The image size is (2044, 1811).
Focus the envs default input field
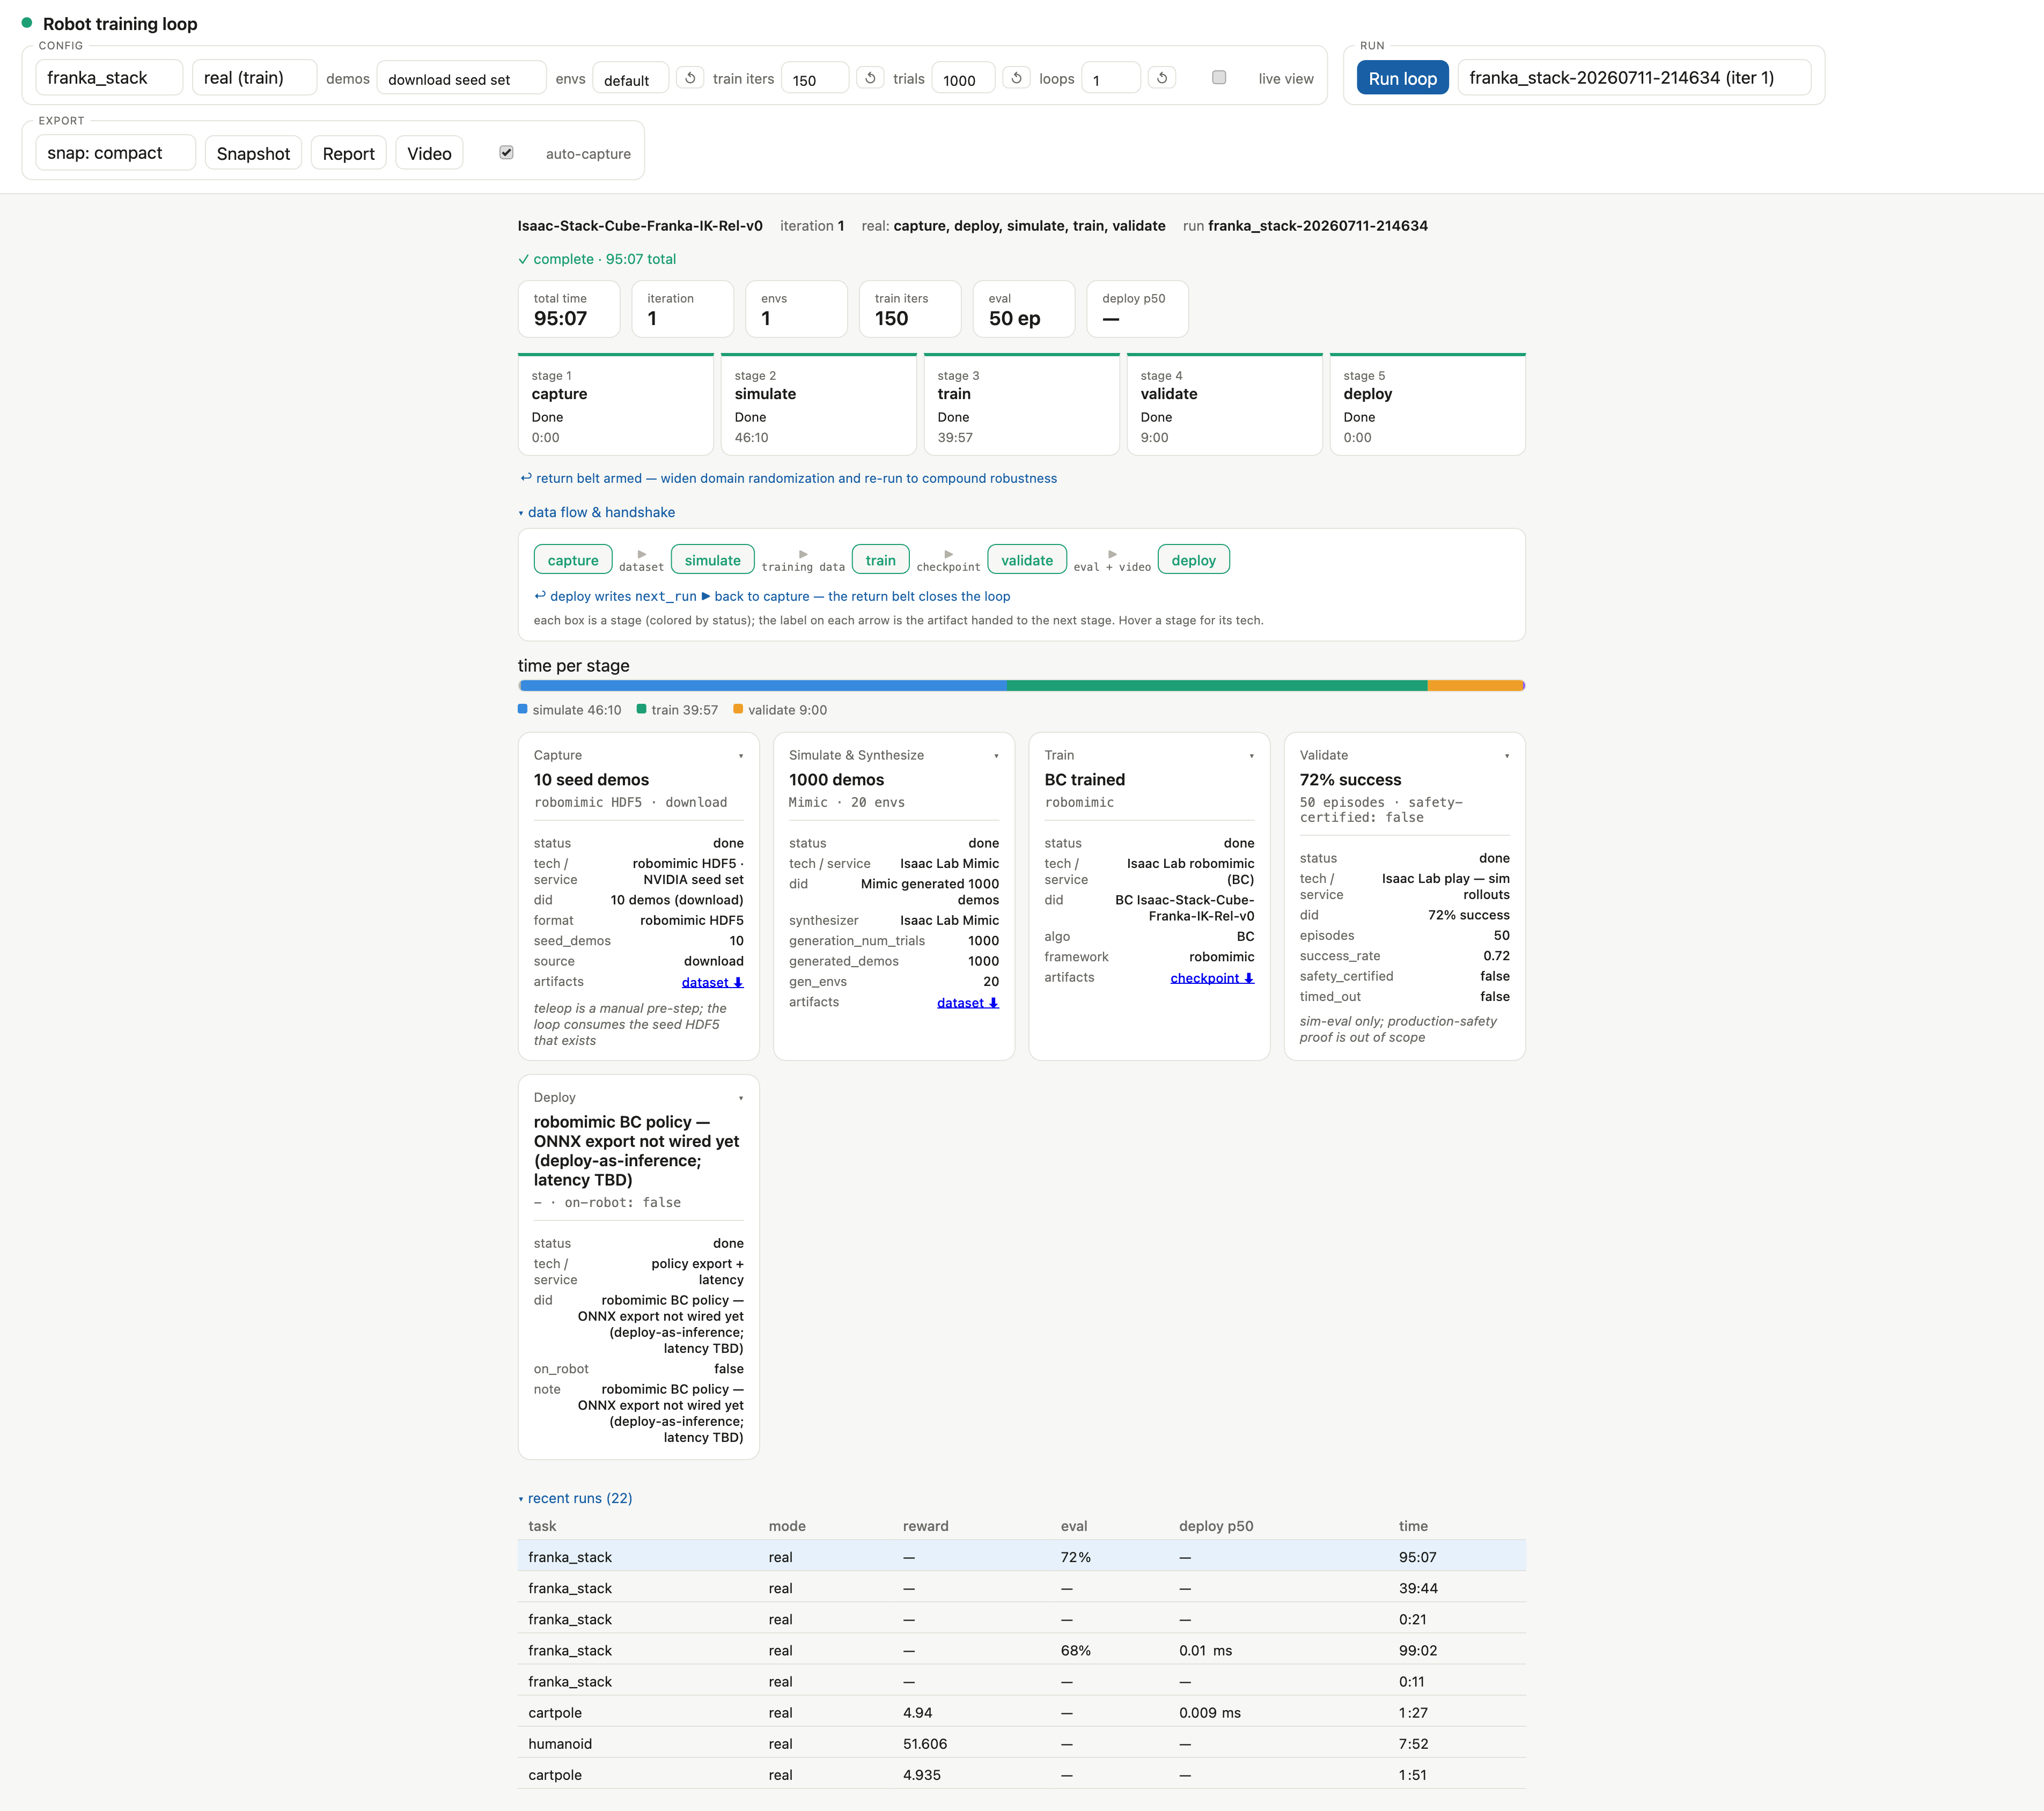(x=630, y=79)
